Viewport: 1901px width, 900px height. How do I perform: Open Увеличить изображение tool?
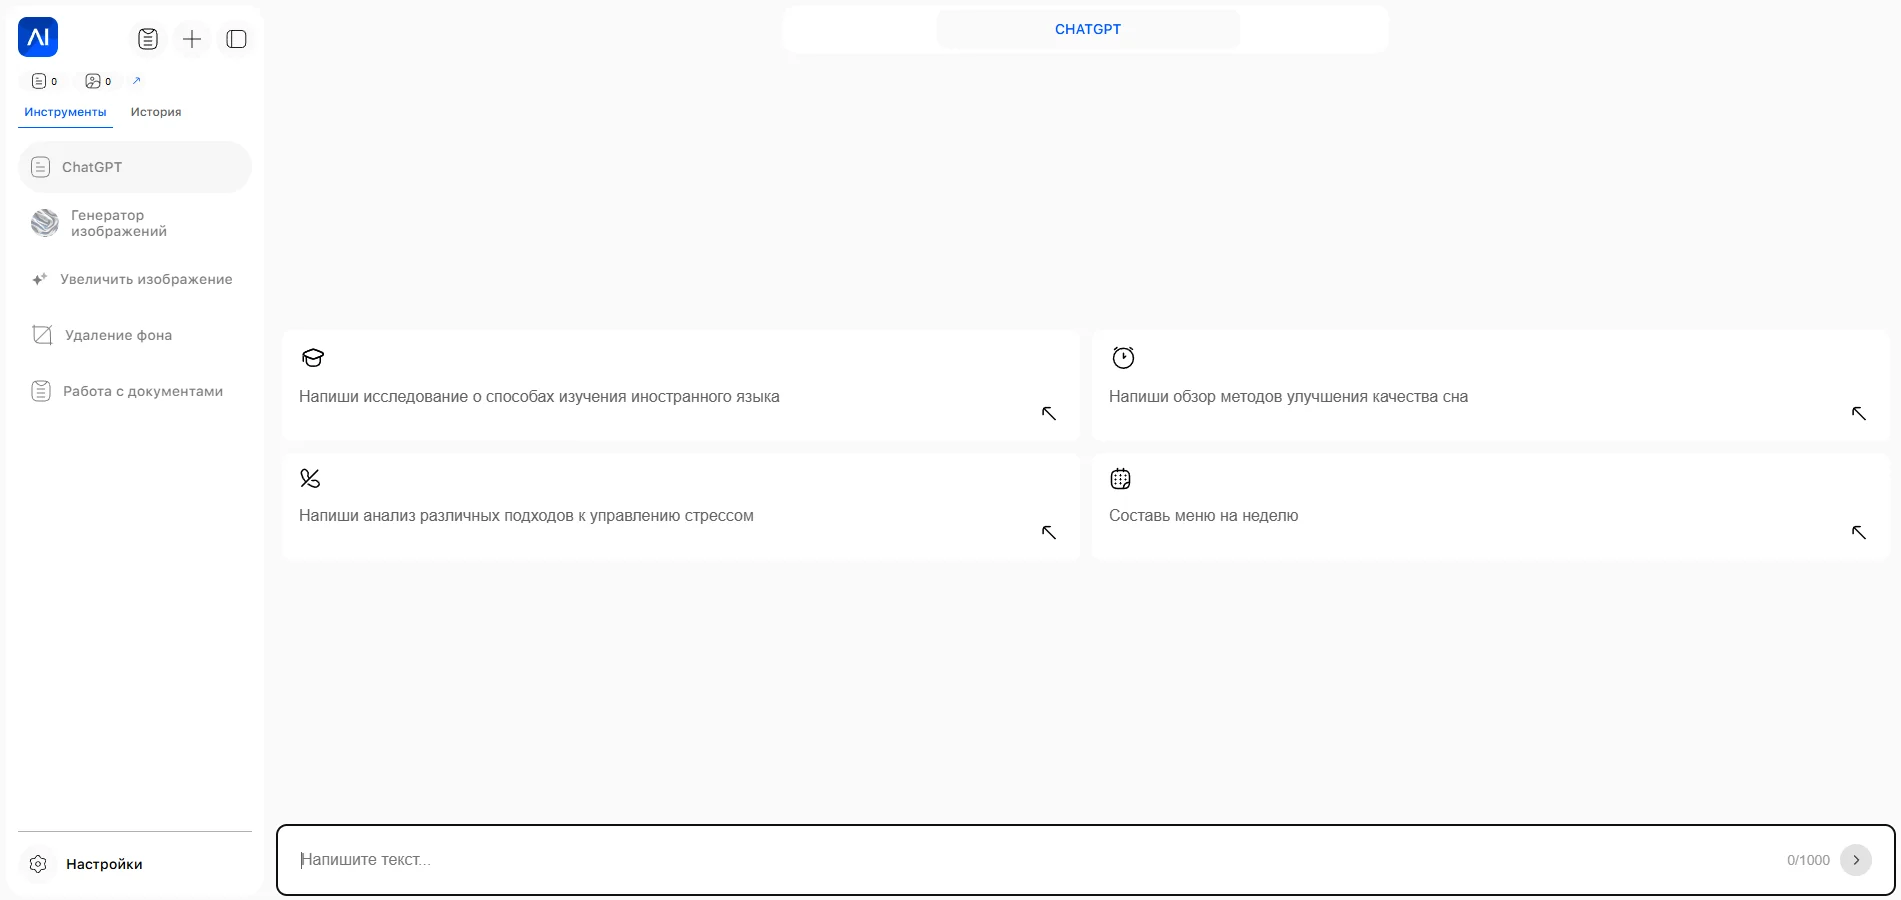tap(135, 279)
